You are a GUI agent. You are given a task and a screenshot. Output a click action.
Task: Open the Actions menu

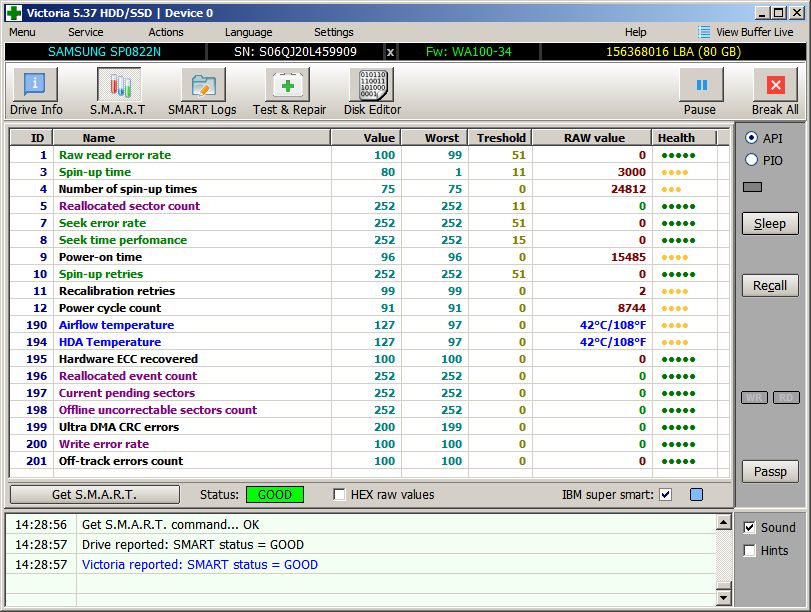click(x=166, y=32)
